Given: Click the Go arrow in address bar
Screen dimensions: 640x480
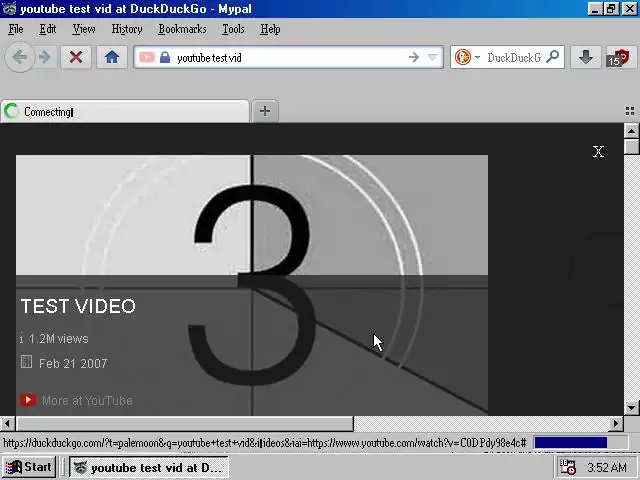Looking at the screenshot, I should [414, 57].
